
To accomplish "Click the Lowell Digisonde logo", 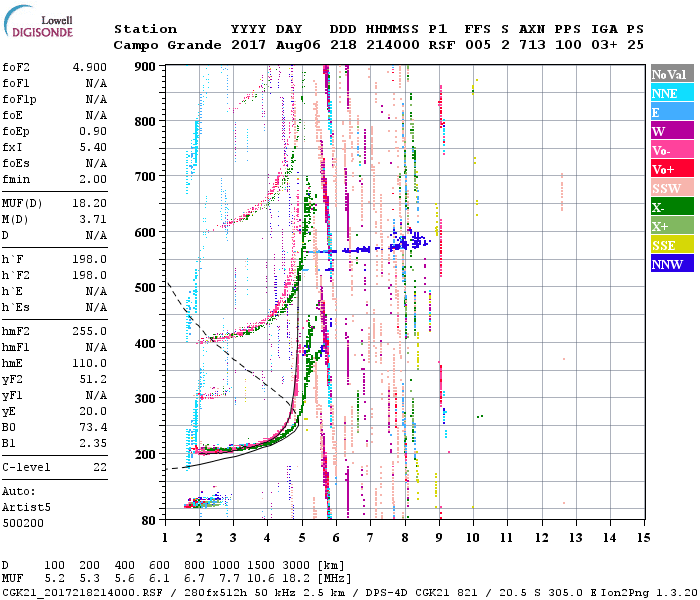I will (39, 22).
